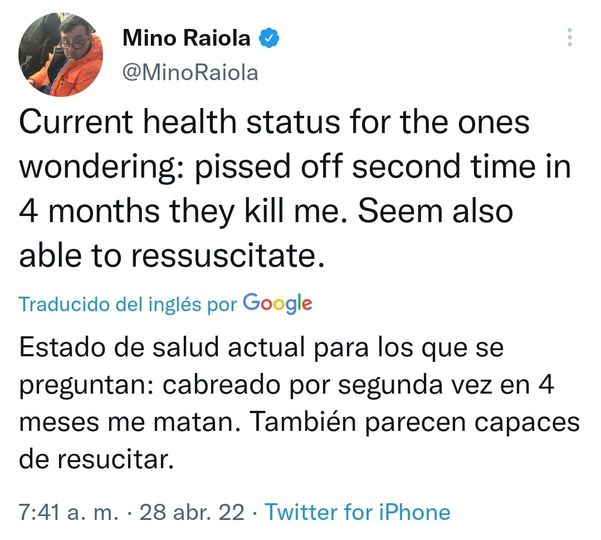Click the line 'able to ressuscitate.'
This screenshot has height=540, width=601.
(173, 257)
